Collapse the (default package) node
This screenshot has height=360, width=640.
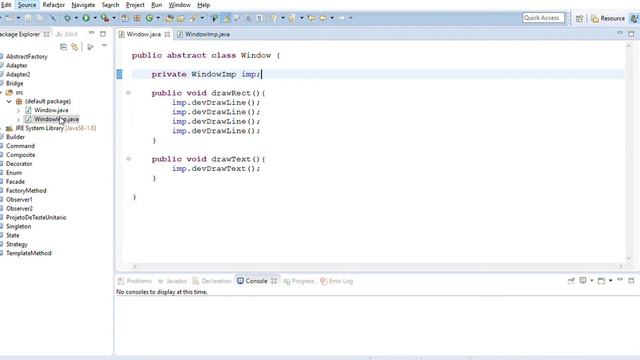[x=9, y=101]
